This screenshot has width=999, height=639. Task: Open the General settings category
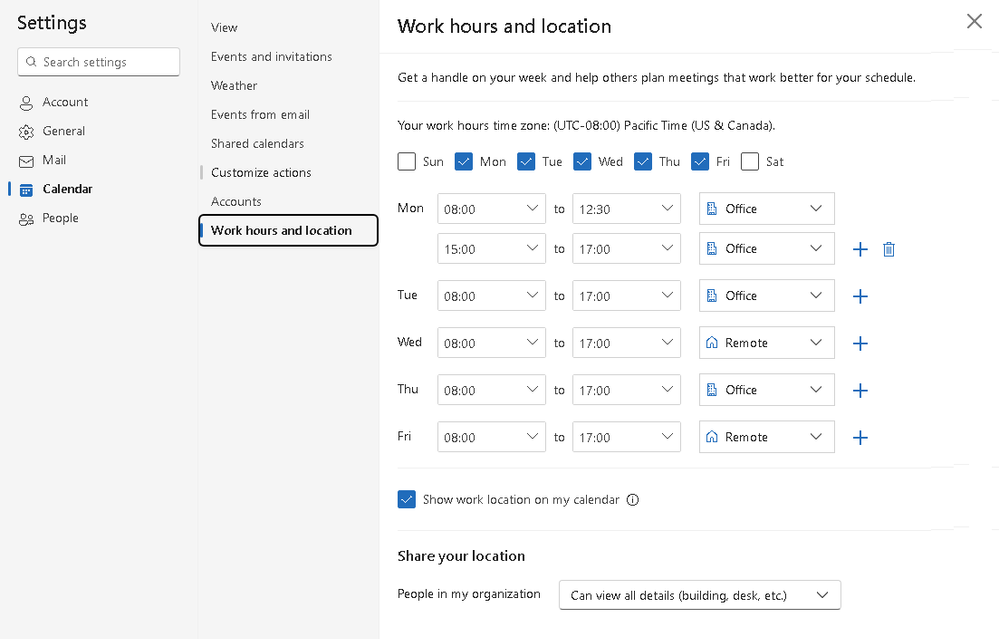tap(63, 131)
